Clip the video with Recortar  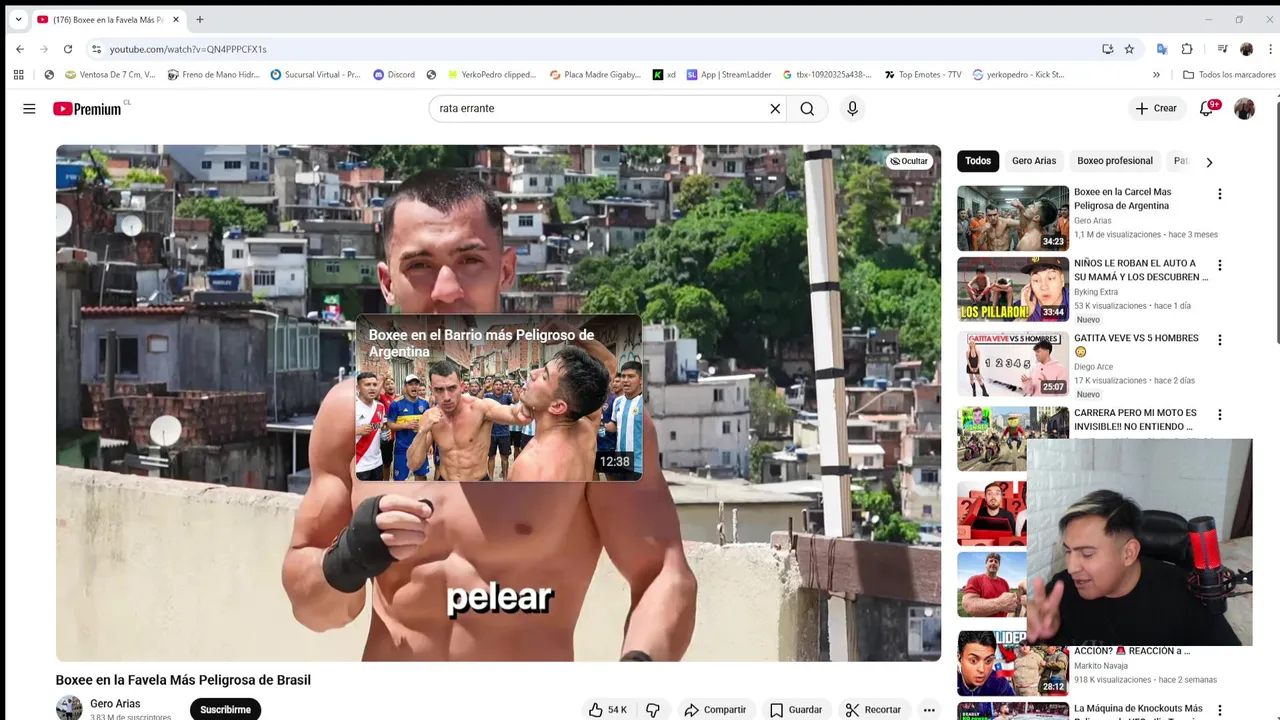tap(874, 710)
